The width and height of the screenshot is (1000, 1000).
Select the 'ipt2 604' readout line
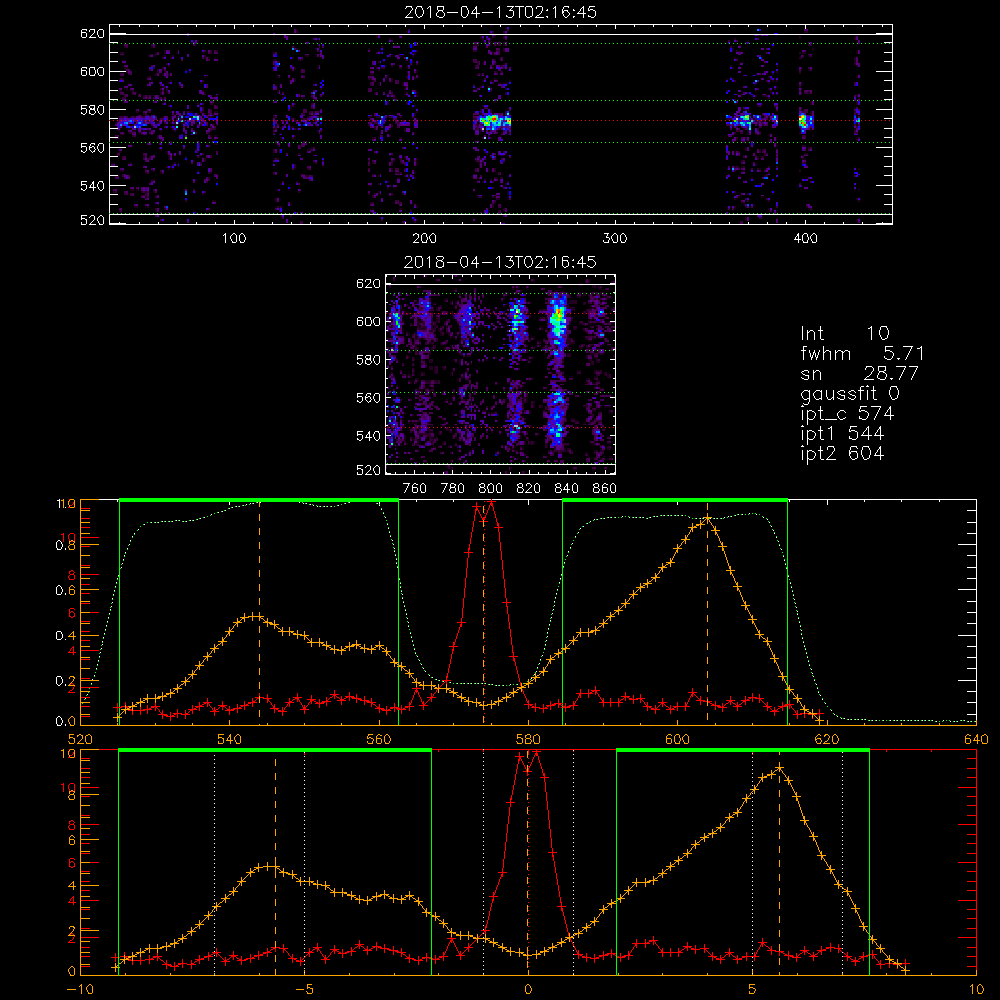(842, 453)
